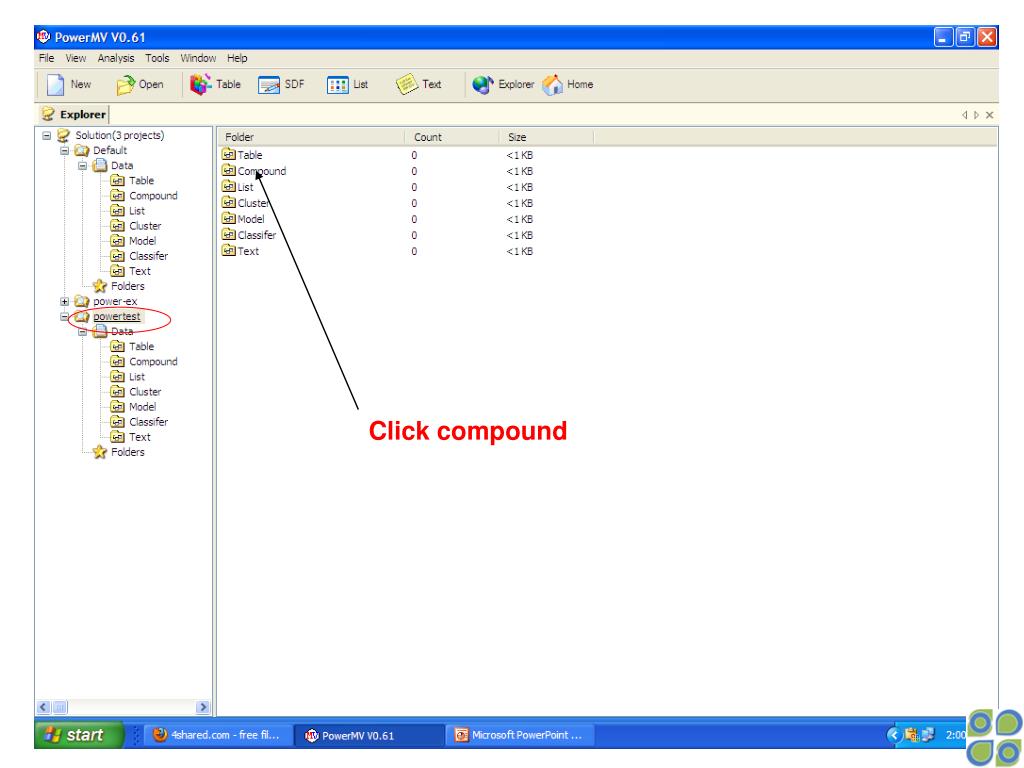The image size is (1024, 768).
Task: Click the Explorer globe toolbar icon
Action: pos(483,84)
